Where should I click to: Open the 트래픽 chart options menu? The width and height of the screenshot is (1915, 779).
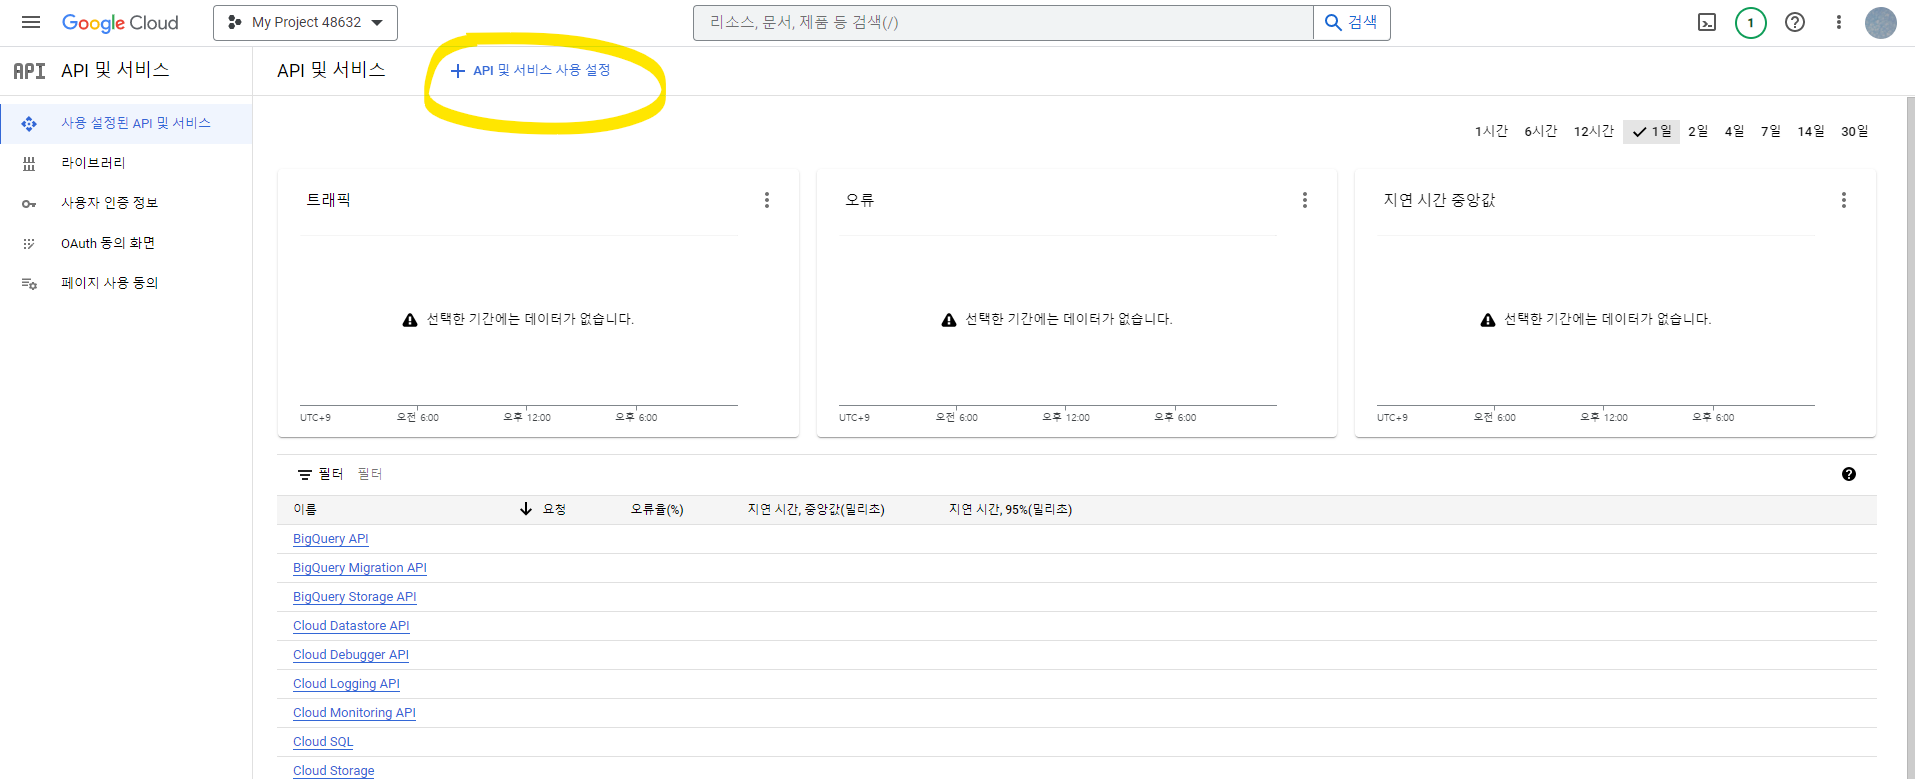tap(767, 200)
